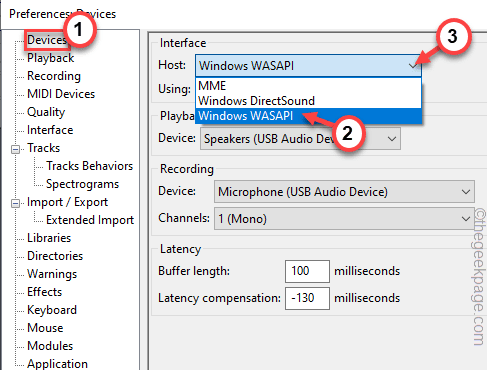The width and height of the screenshot is (487, 370).
Task: Select Spectrograms under Tracks
Action: (x=82, y=184)
